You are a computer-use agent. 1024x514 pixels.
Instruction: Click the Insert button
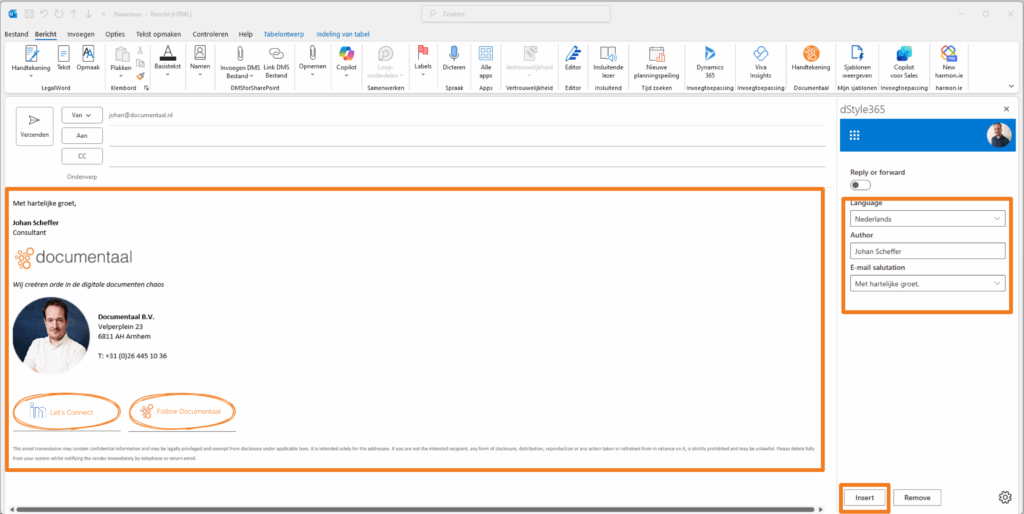tap(864, 498)
